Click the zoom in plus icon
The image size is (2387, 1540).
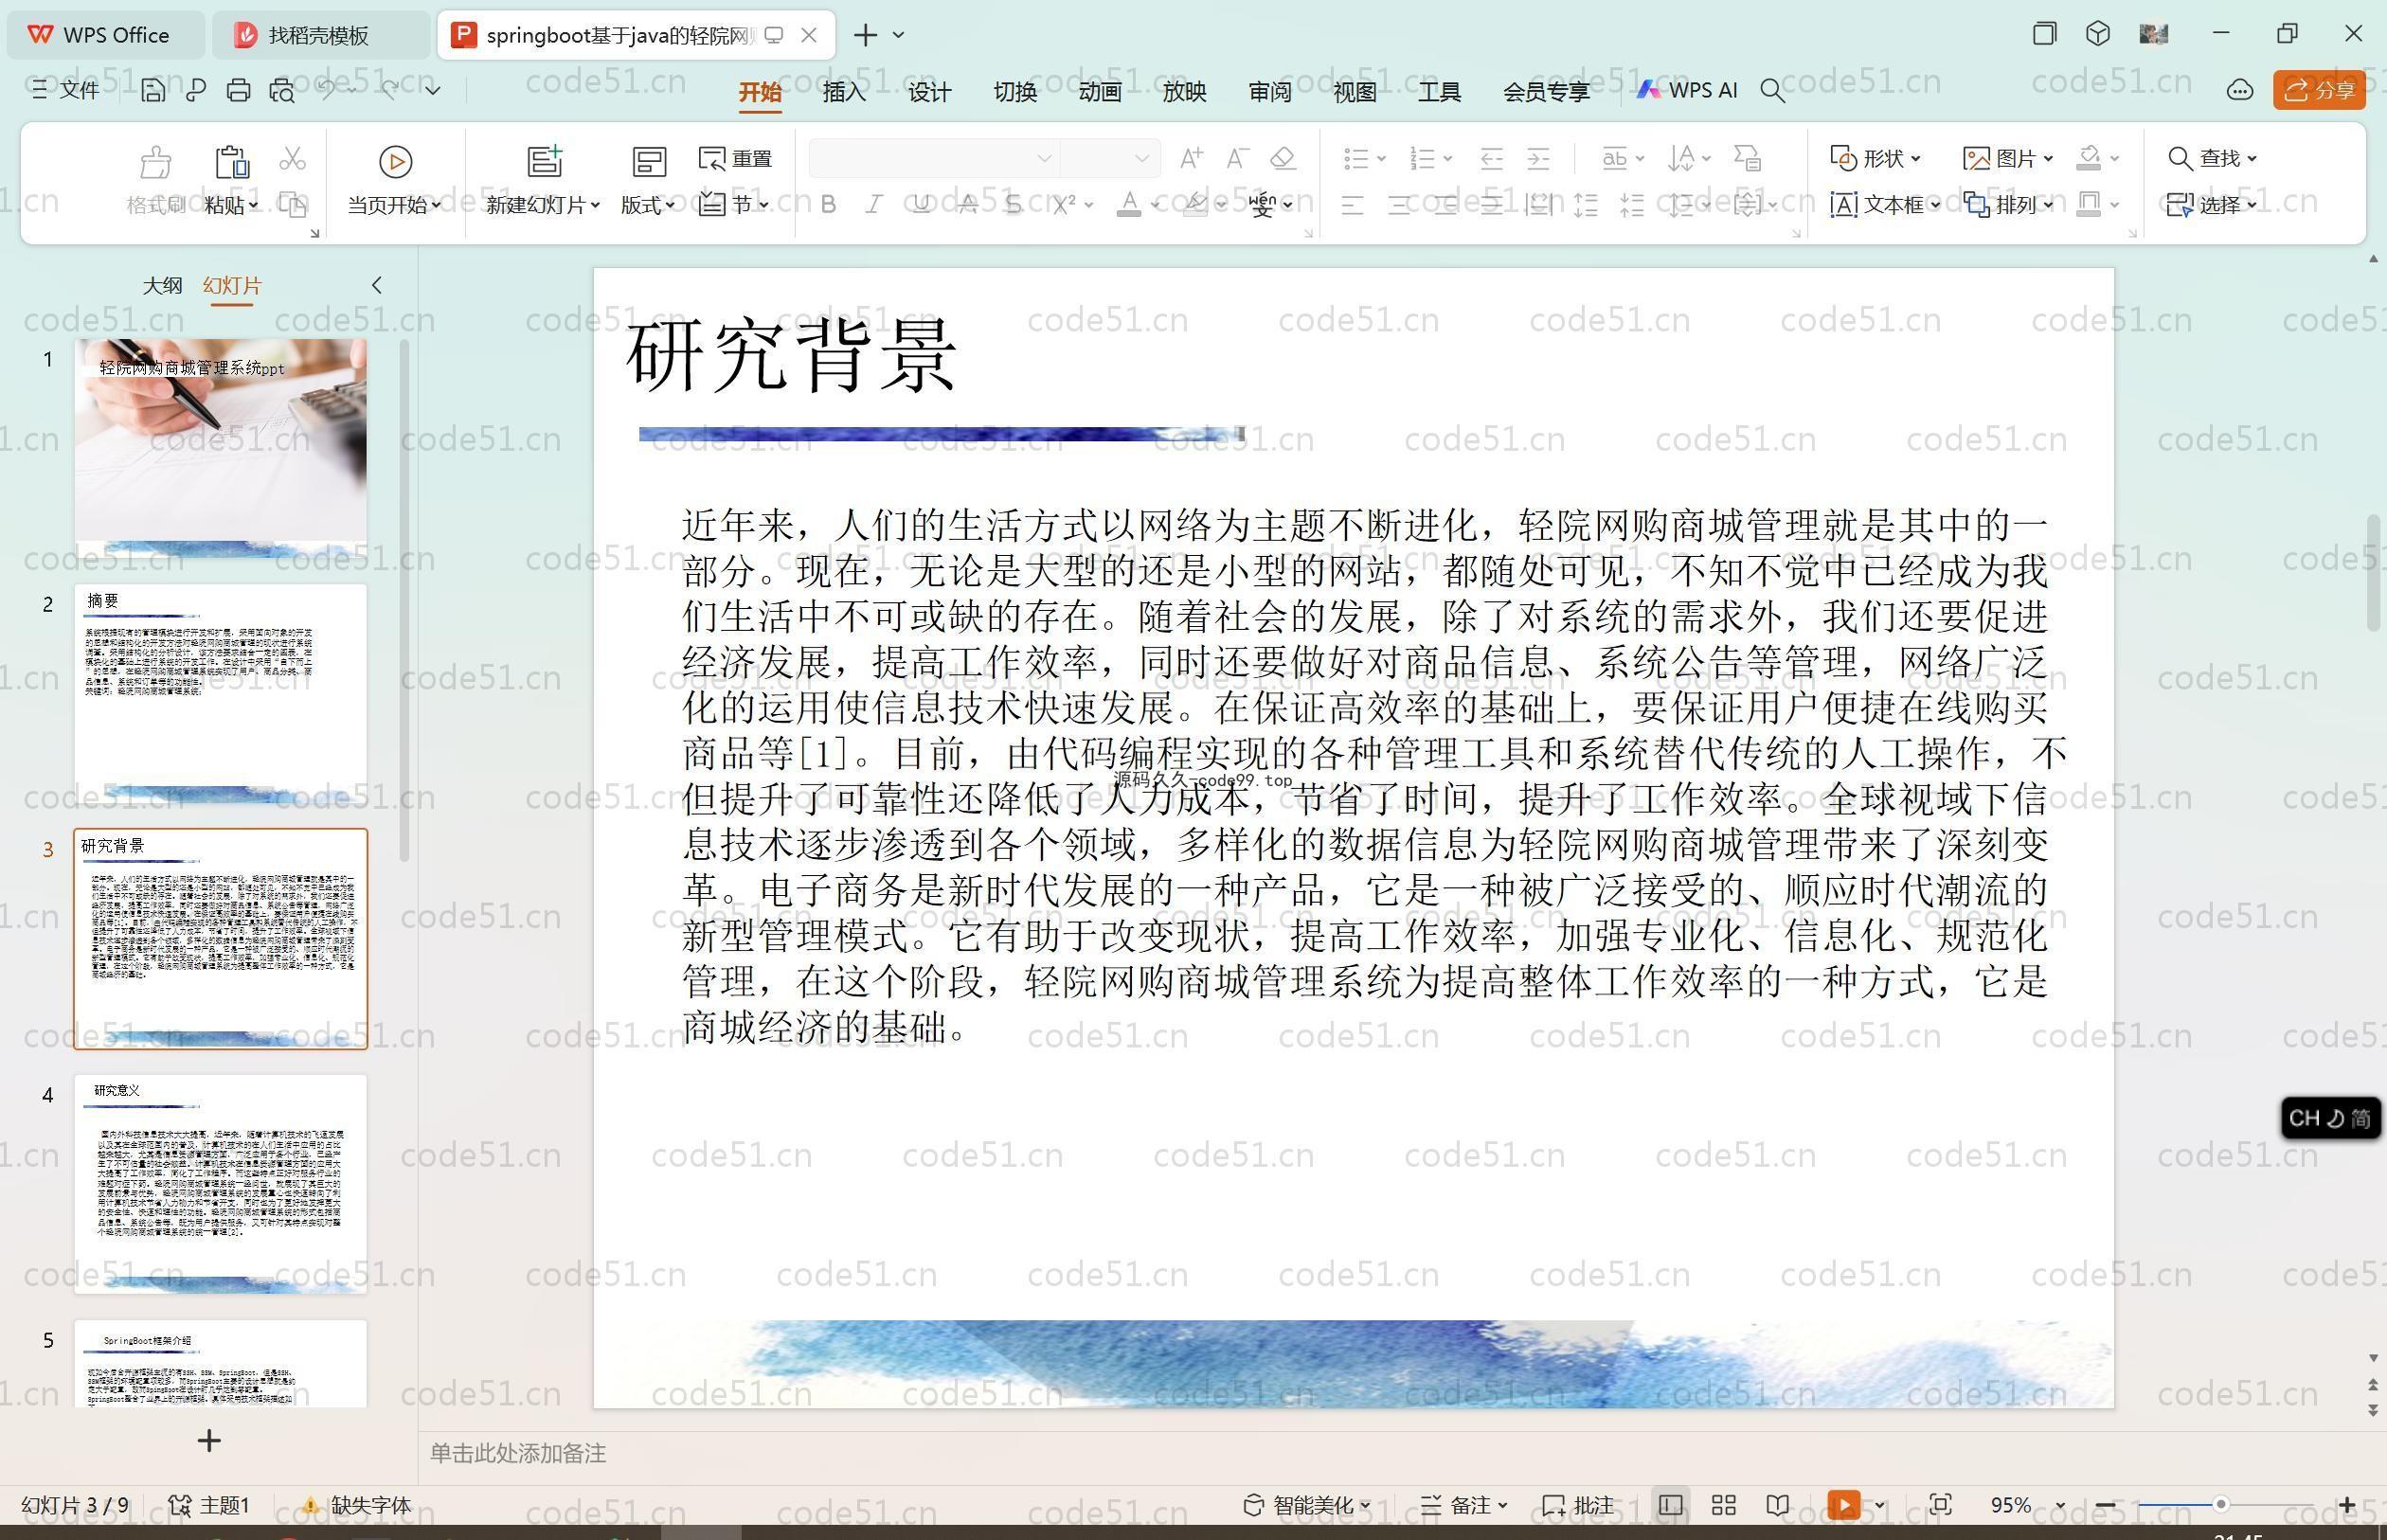coord(2346,1505)
